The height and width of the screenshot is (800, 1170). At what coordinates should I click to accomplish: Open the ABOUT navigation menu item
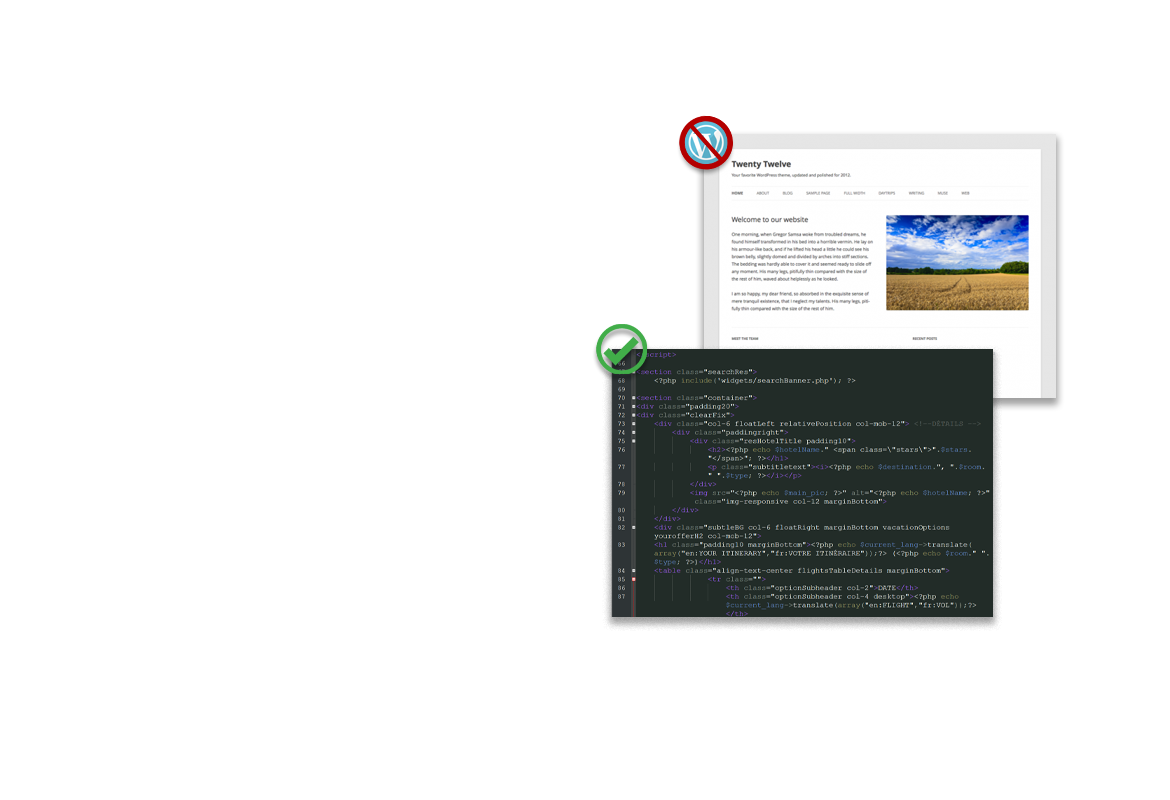coord(763,193)
